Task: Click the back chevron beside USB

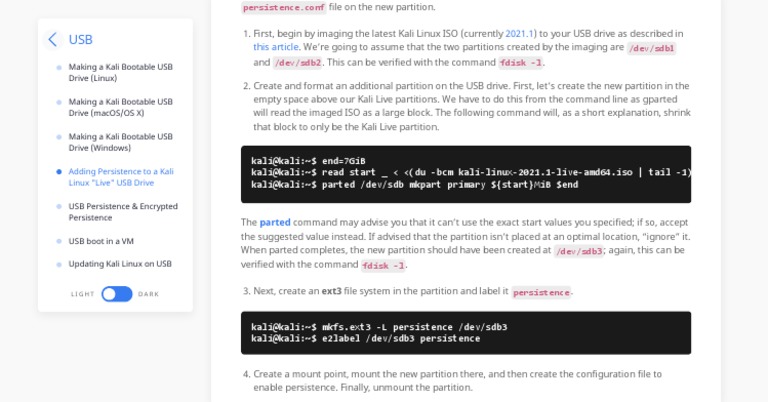Action: point(52,40)
